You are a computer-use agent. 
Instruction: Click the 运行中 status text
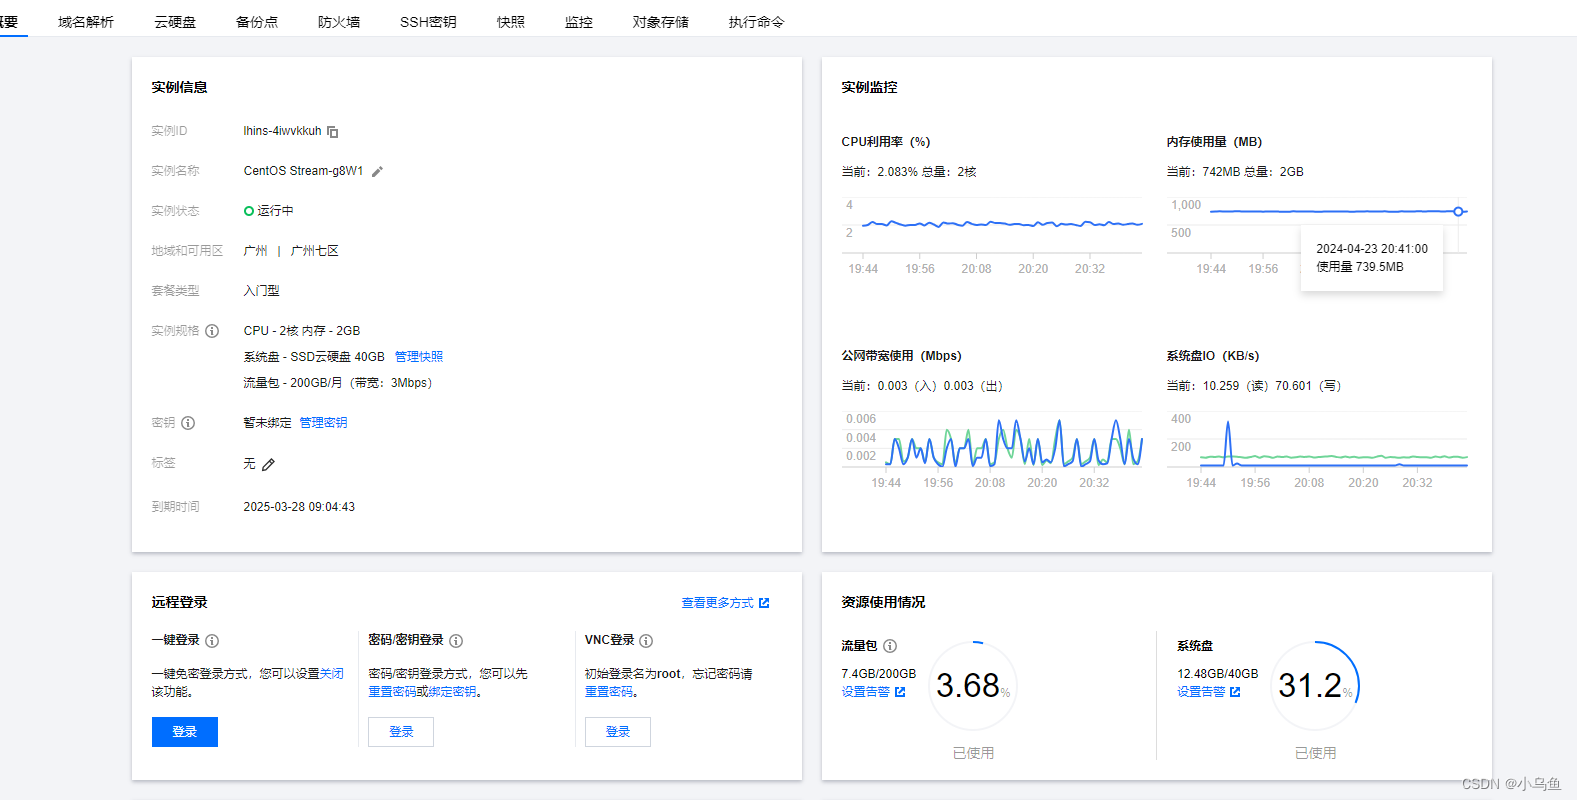(275, 211)
